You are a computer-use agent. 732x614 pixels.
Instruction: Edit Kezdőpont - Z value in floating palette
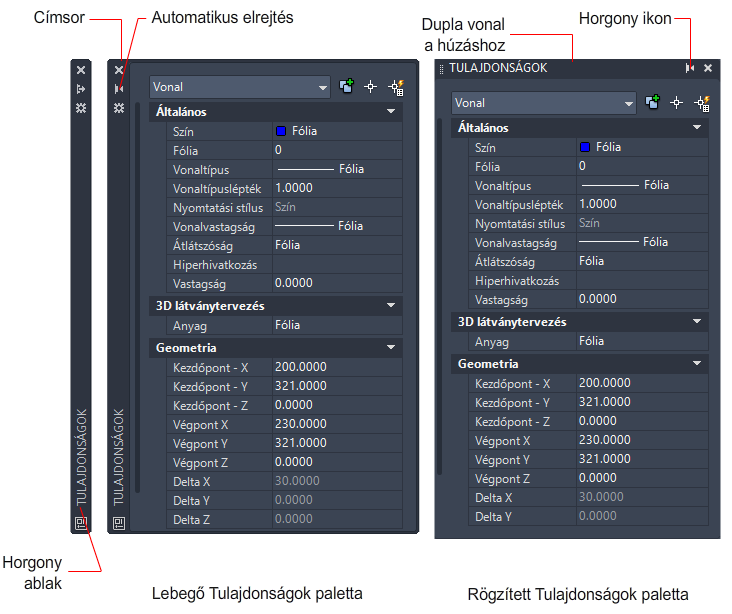pyautogui.click(x=337, y=405)
